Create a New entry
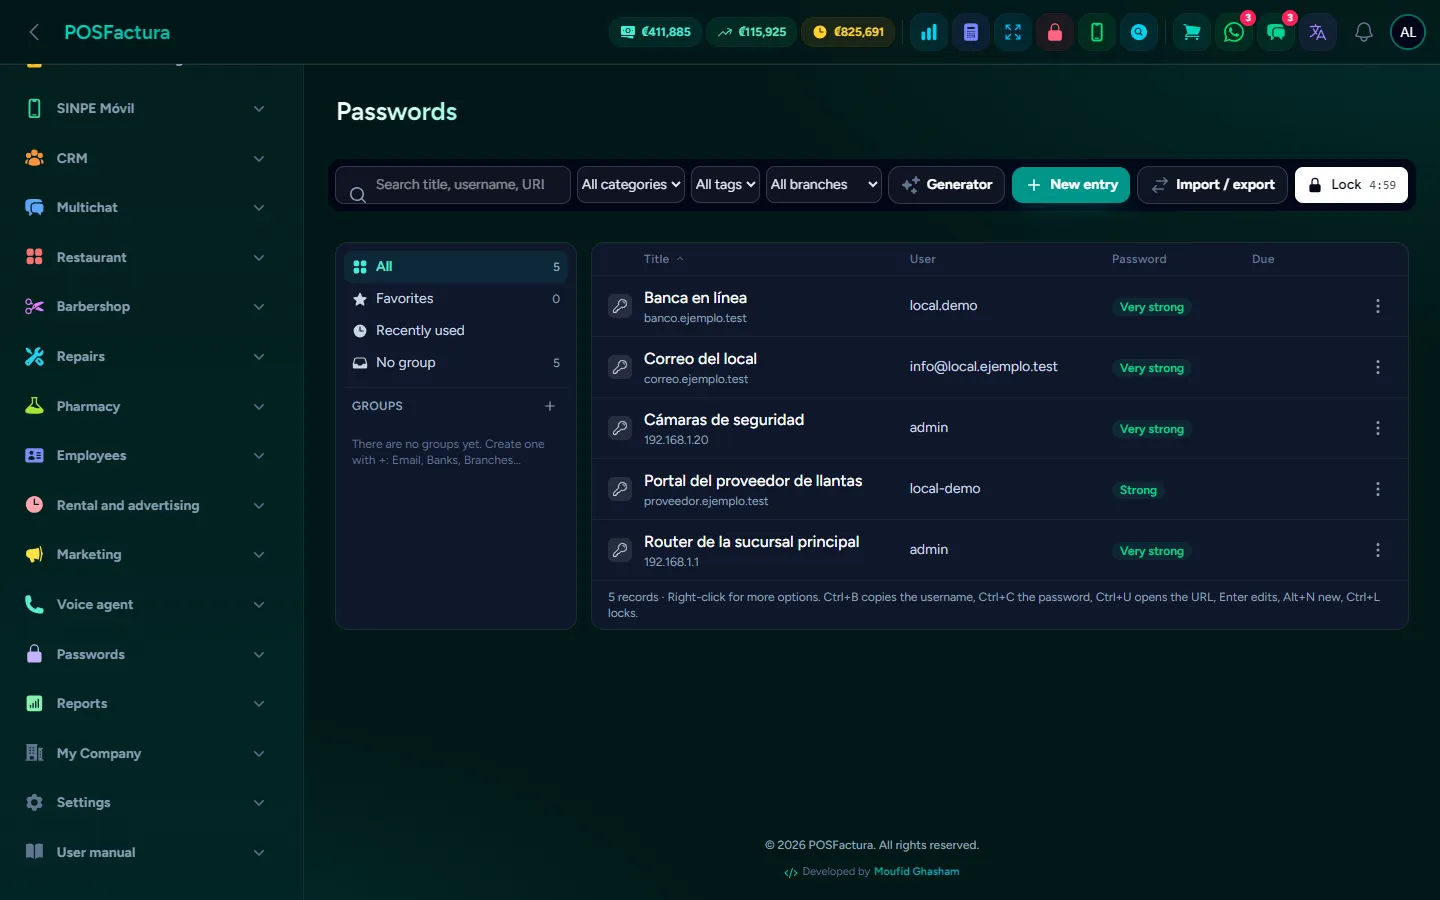Screen dimensions: 1440x900 pos(1071,184)
